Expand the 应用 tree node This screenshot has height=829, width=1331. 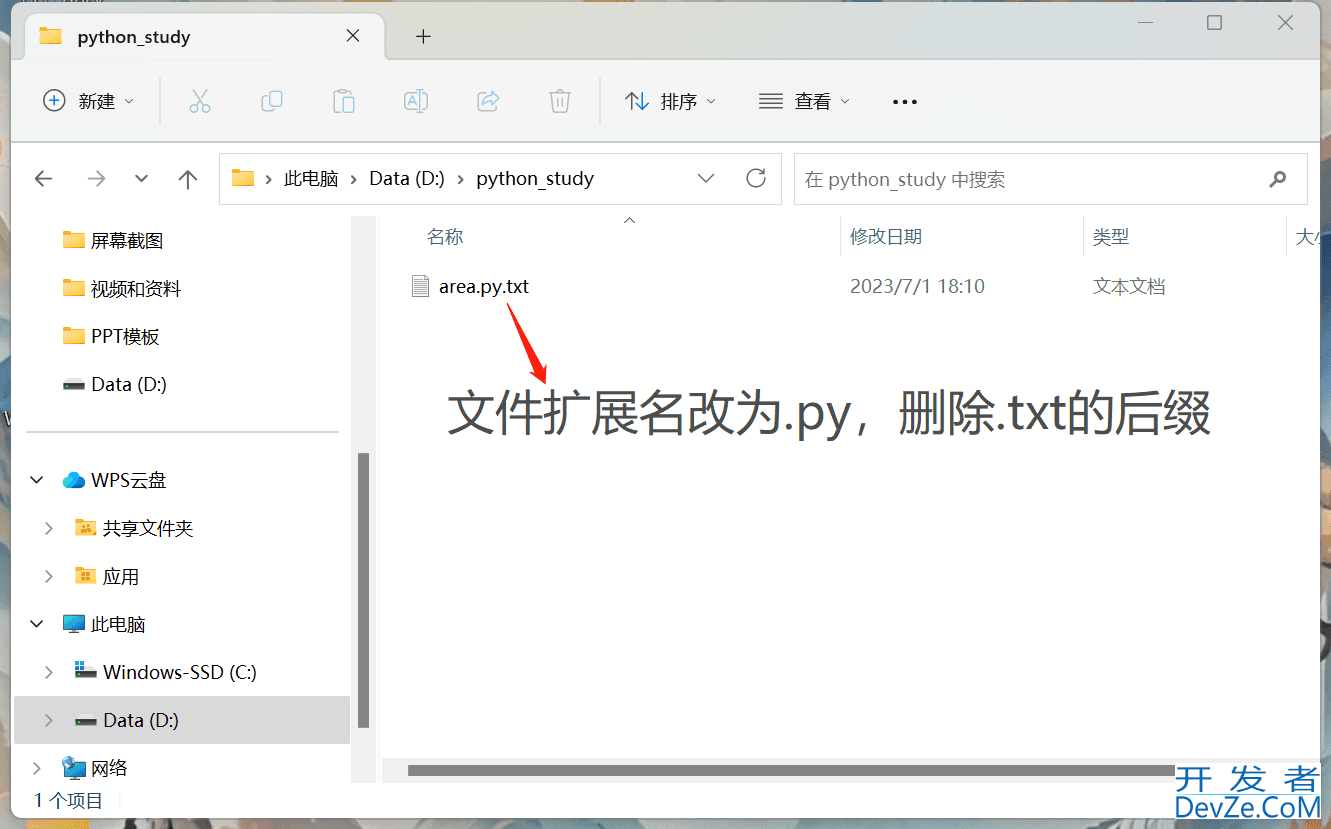point(49,576)
